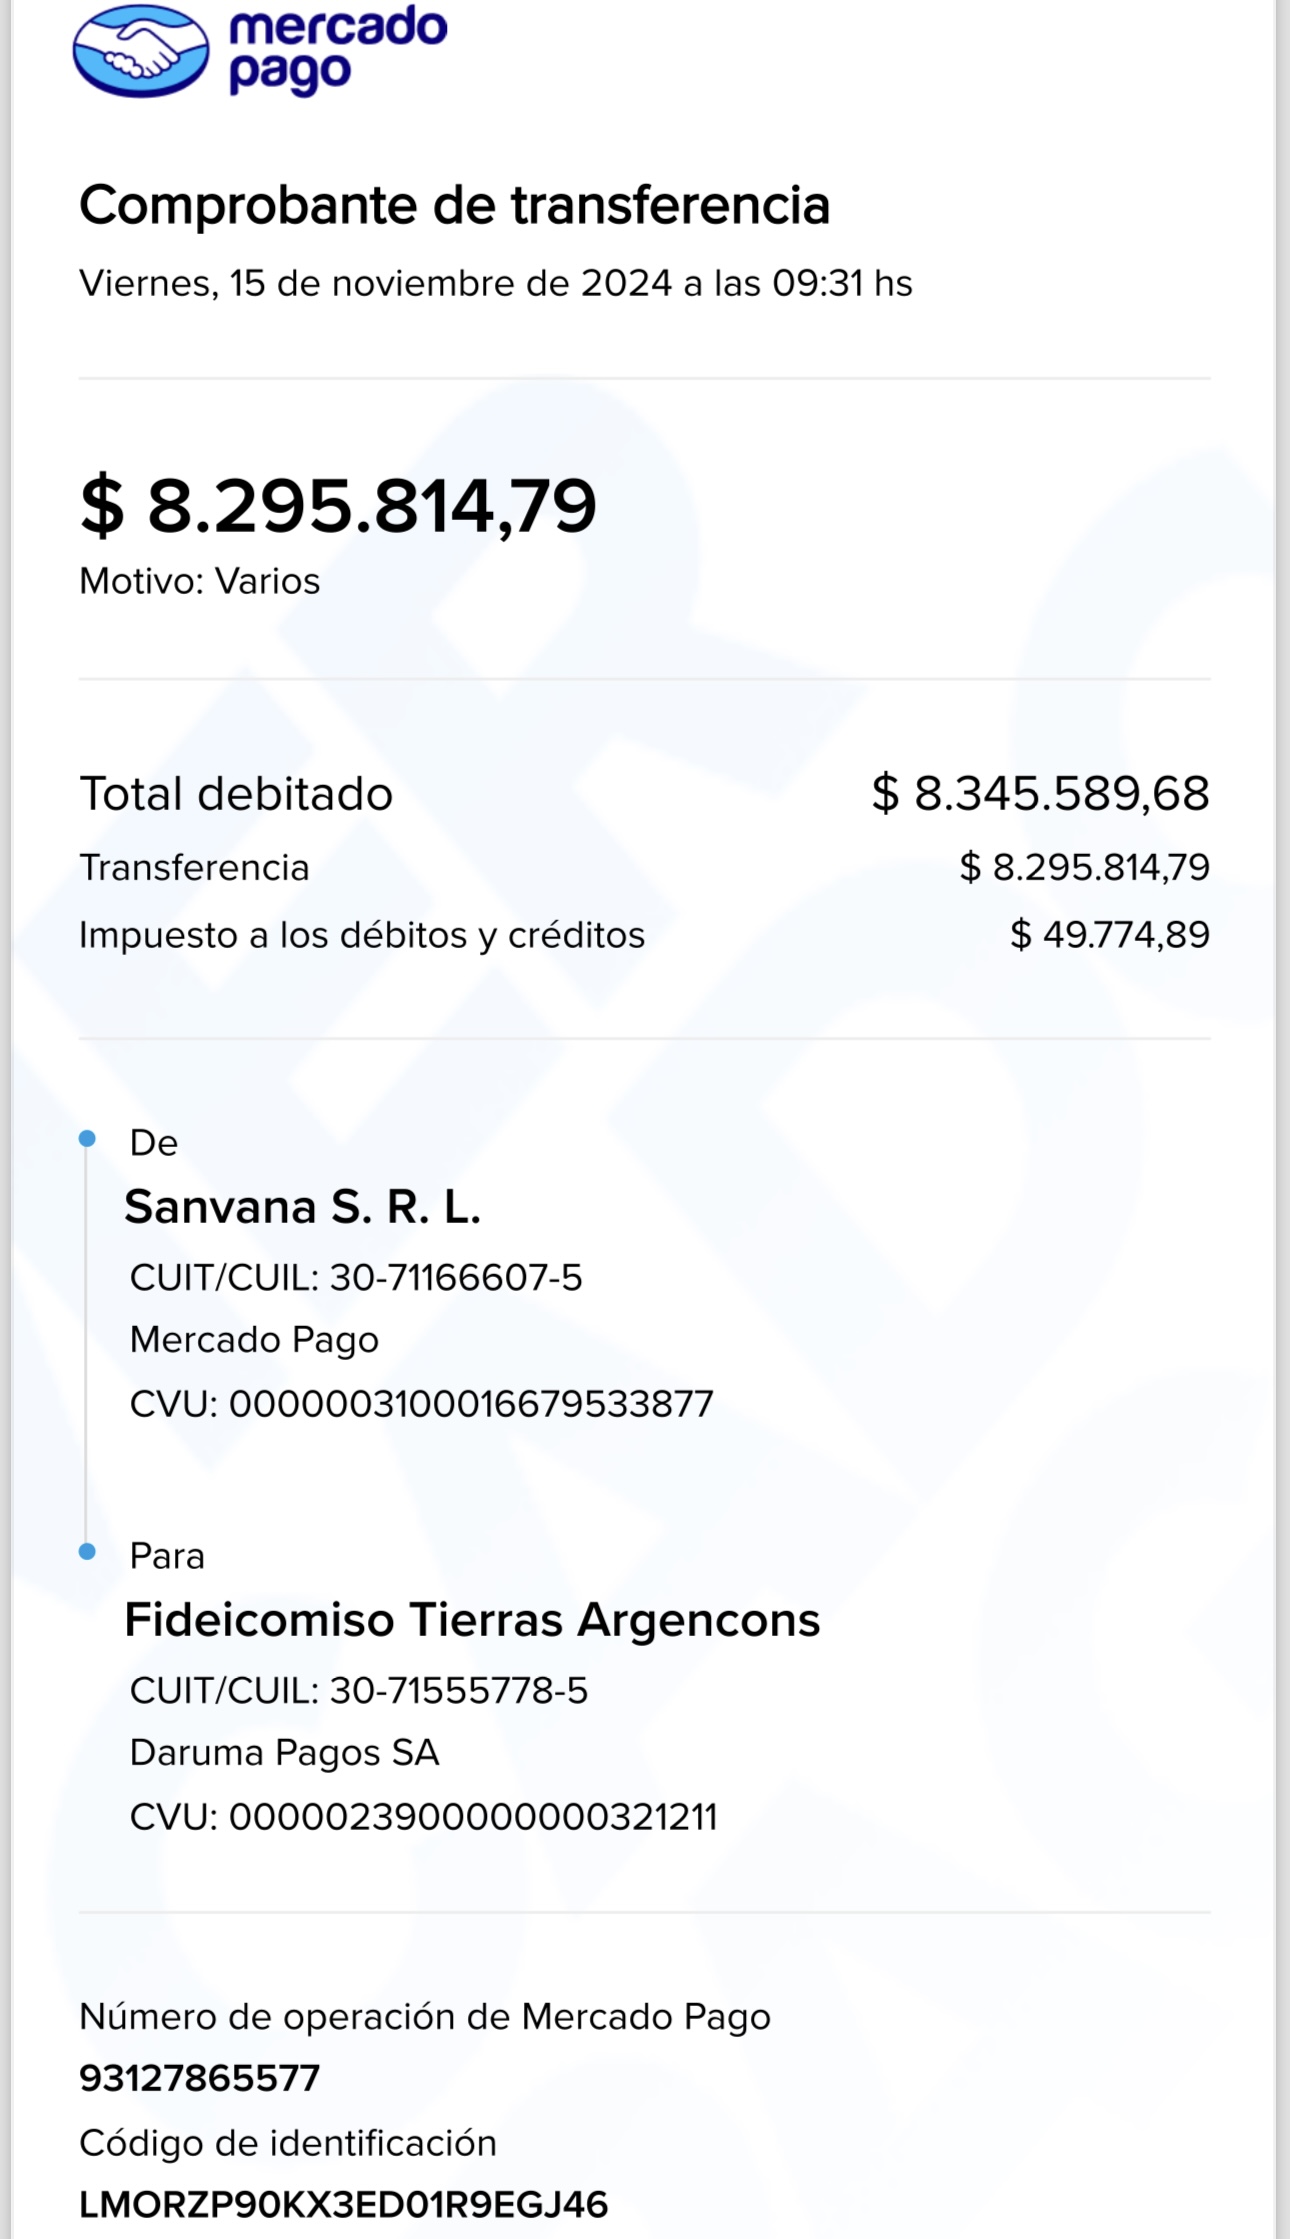This screenshot has width=1290, height=2239.
Task: Click the Daruma Pagos SA line
Action: click(x=285, y=1753)
